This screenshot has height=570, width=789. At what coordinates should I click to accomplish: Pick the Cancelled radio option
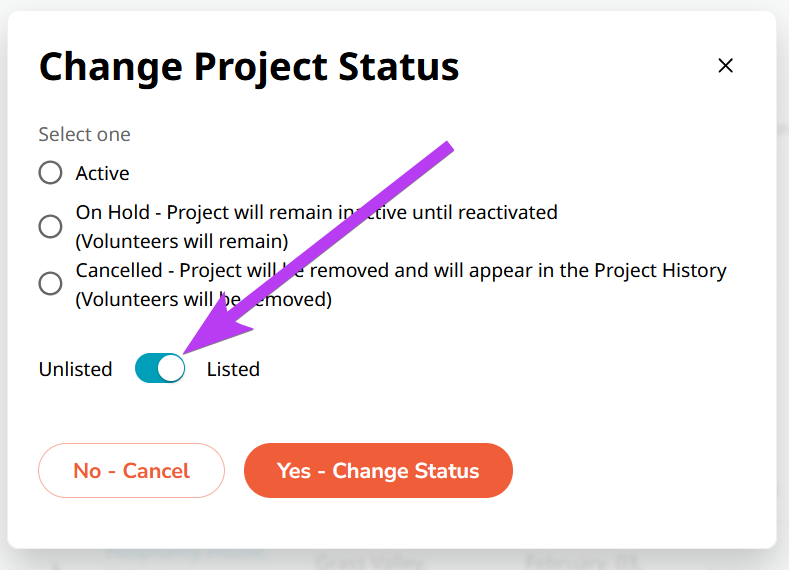click(x=50, y=284)
